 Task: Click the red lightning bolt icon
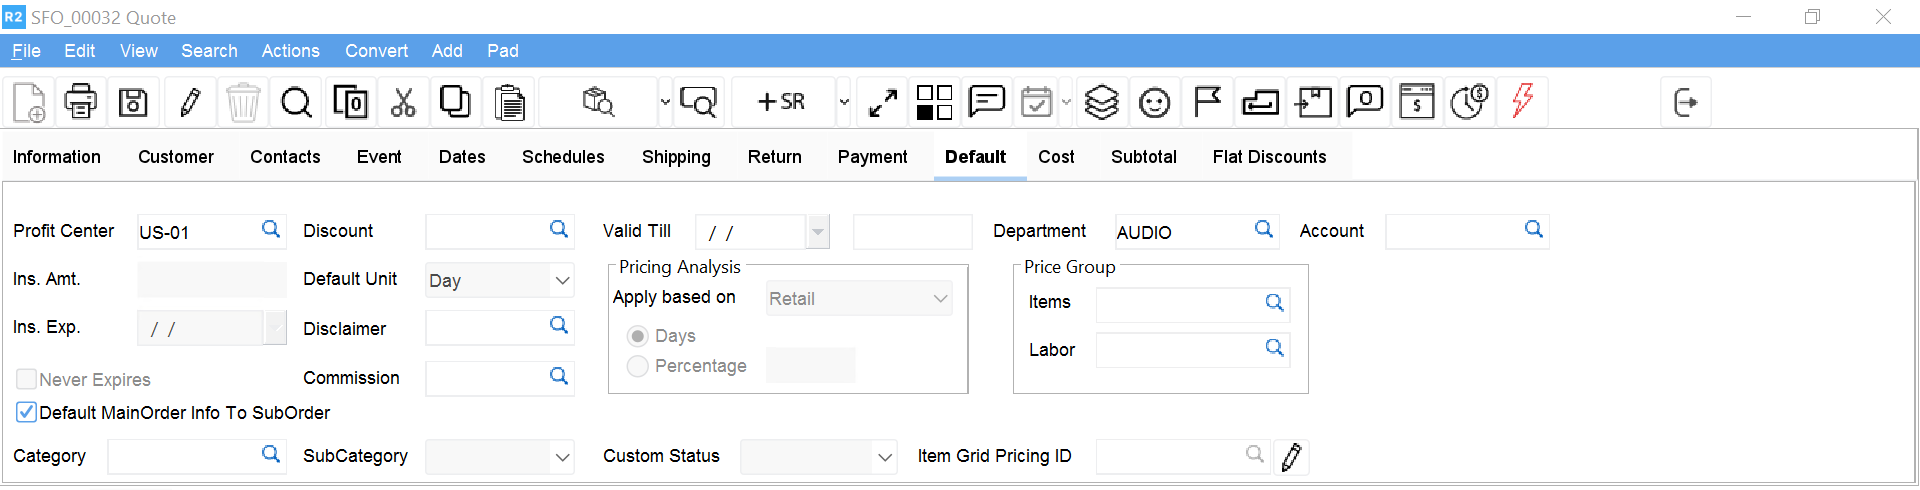[1522, 102]
